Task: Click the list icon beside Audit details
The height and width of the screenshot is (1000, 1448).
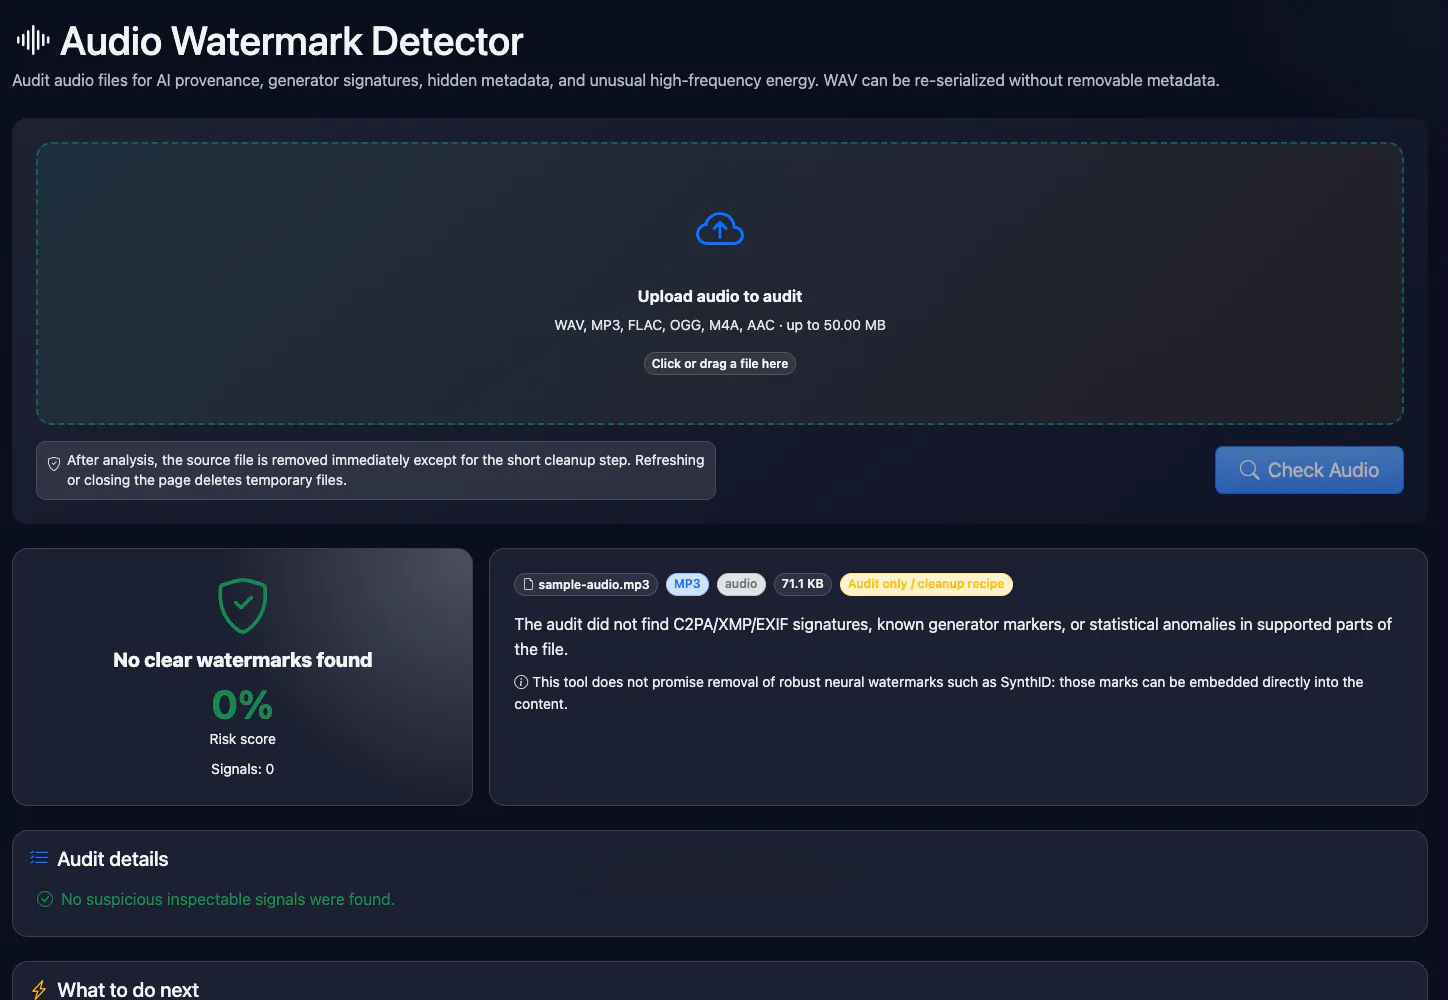Action: [39, 857]
